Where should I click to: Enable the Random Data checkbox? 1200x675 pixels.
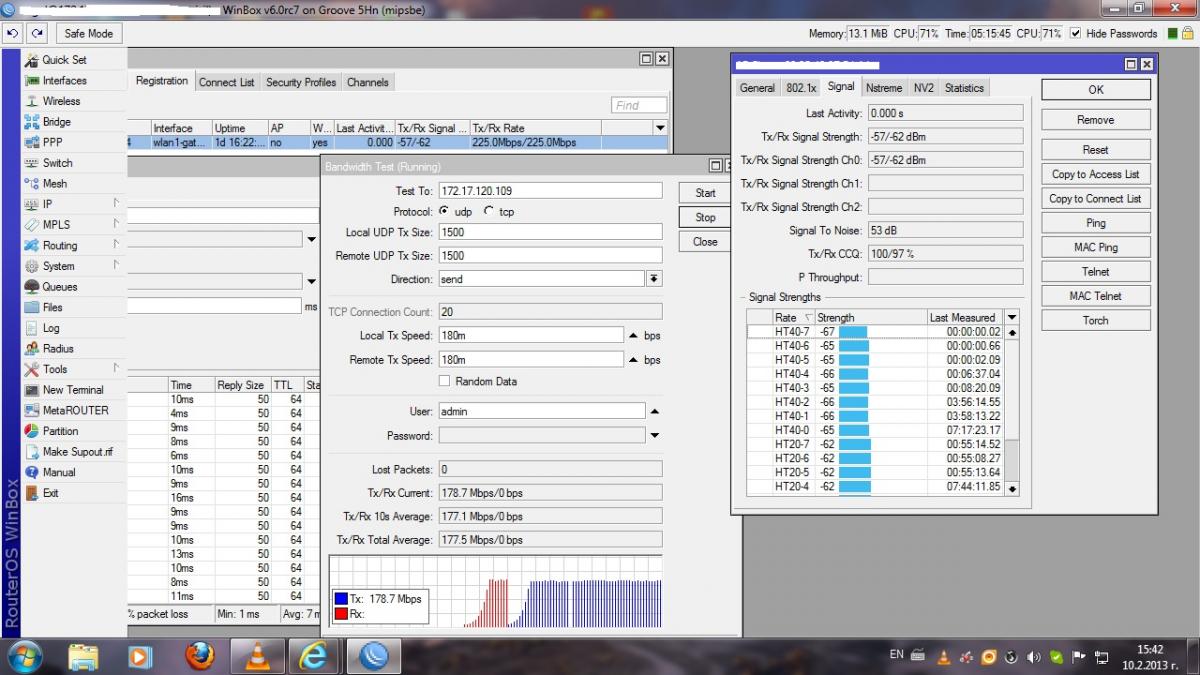[x=445, y=382]
